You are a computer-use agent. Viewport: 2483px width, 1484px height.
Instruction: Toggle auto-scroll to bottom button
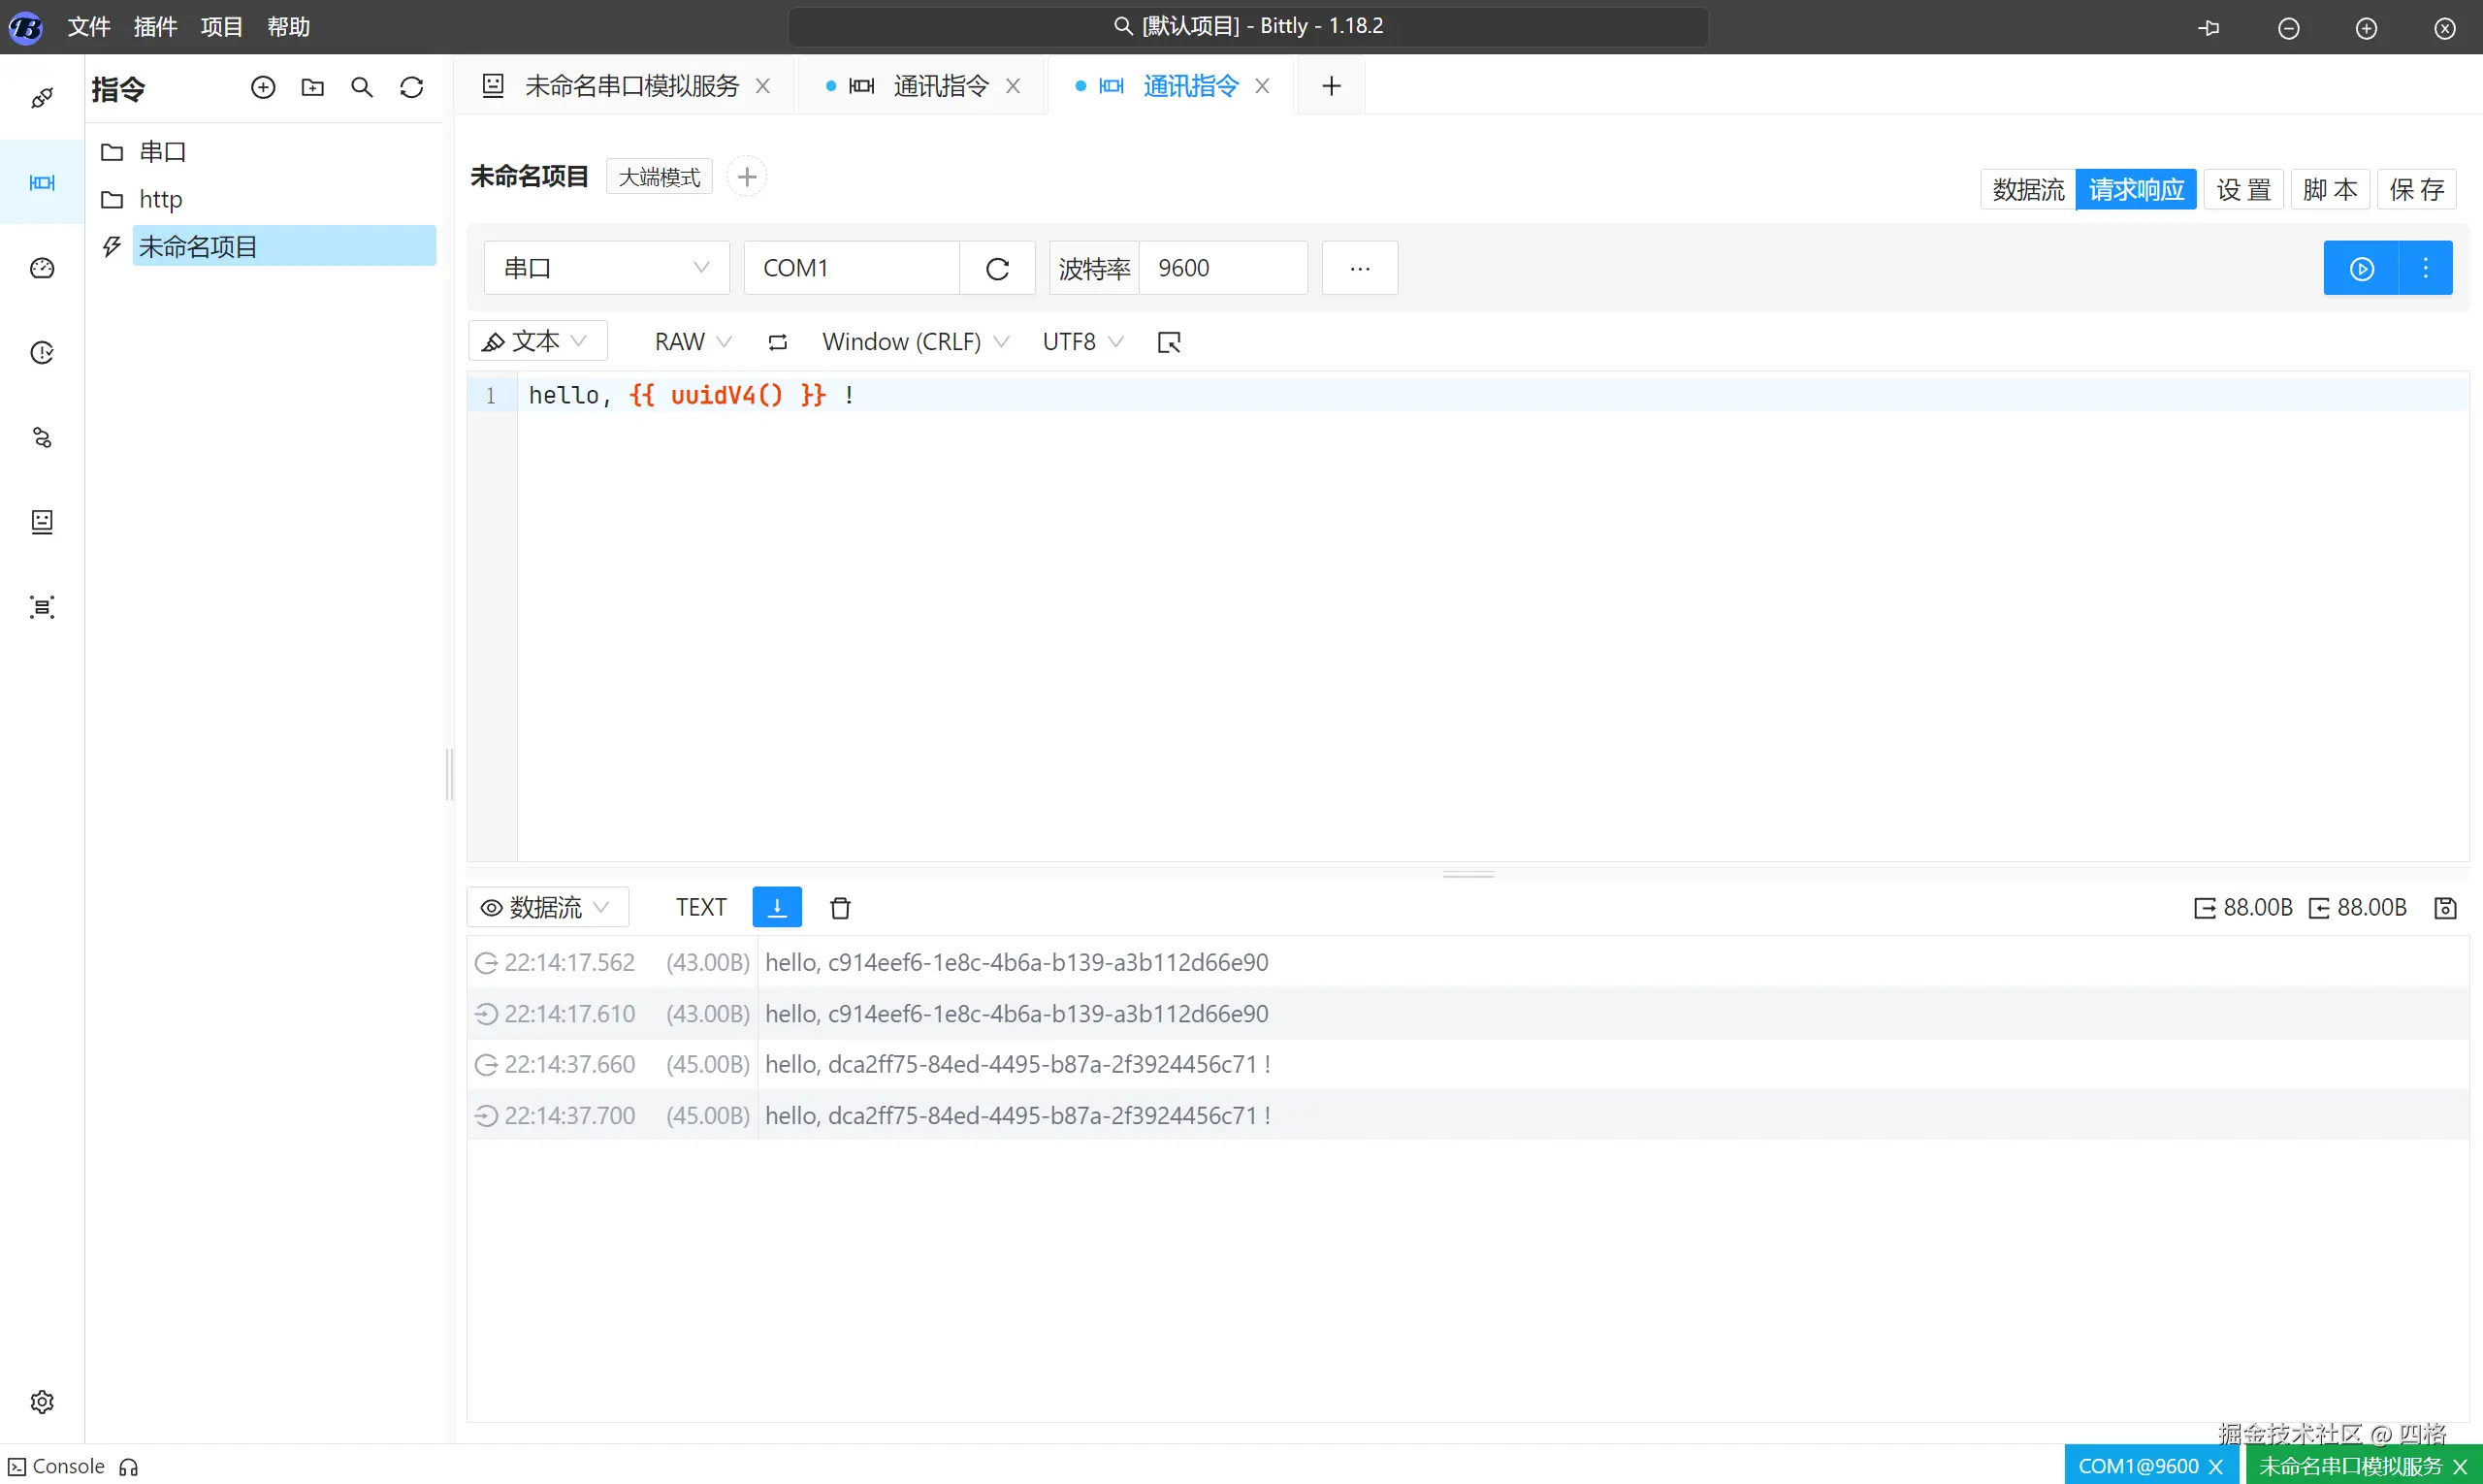point(777,908)
